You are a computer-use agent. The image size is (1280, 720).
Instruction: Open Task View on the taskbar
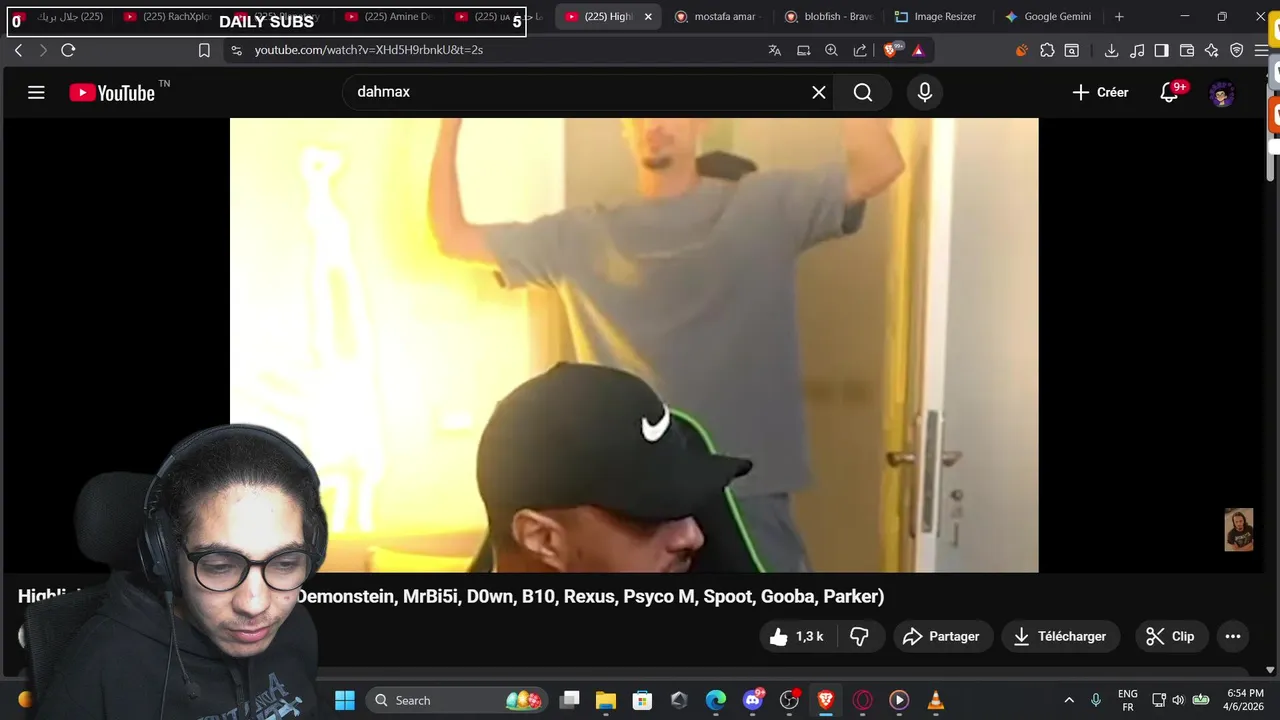(x=569, y=700)
